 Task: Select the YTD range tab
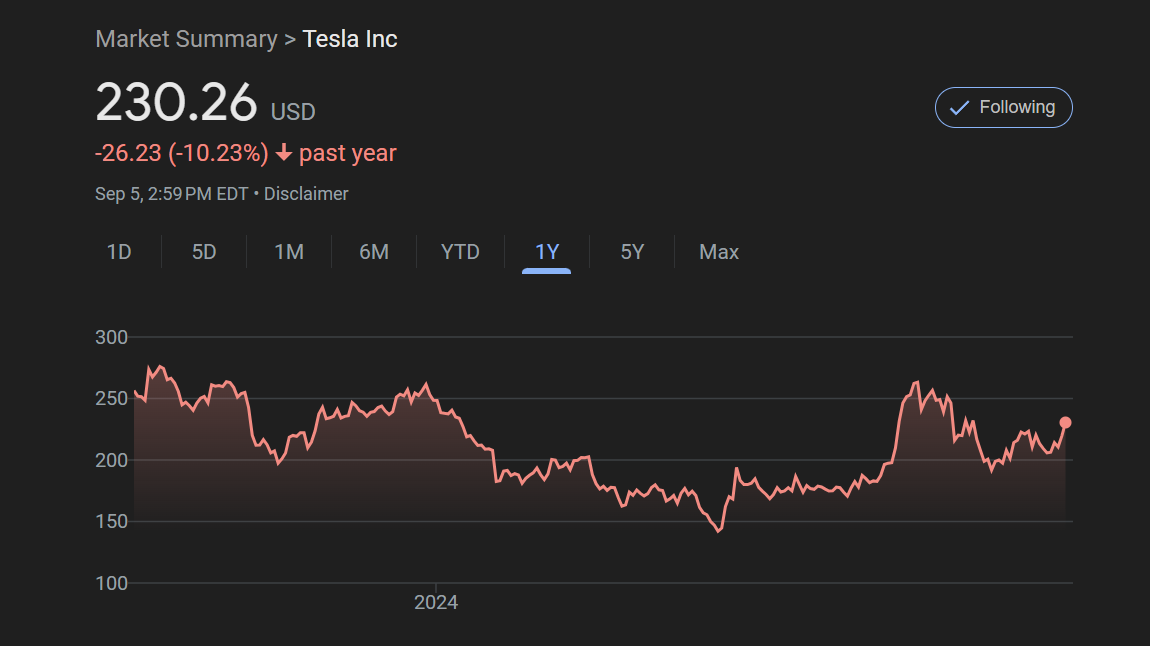pos(460,252)
